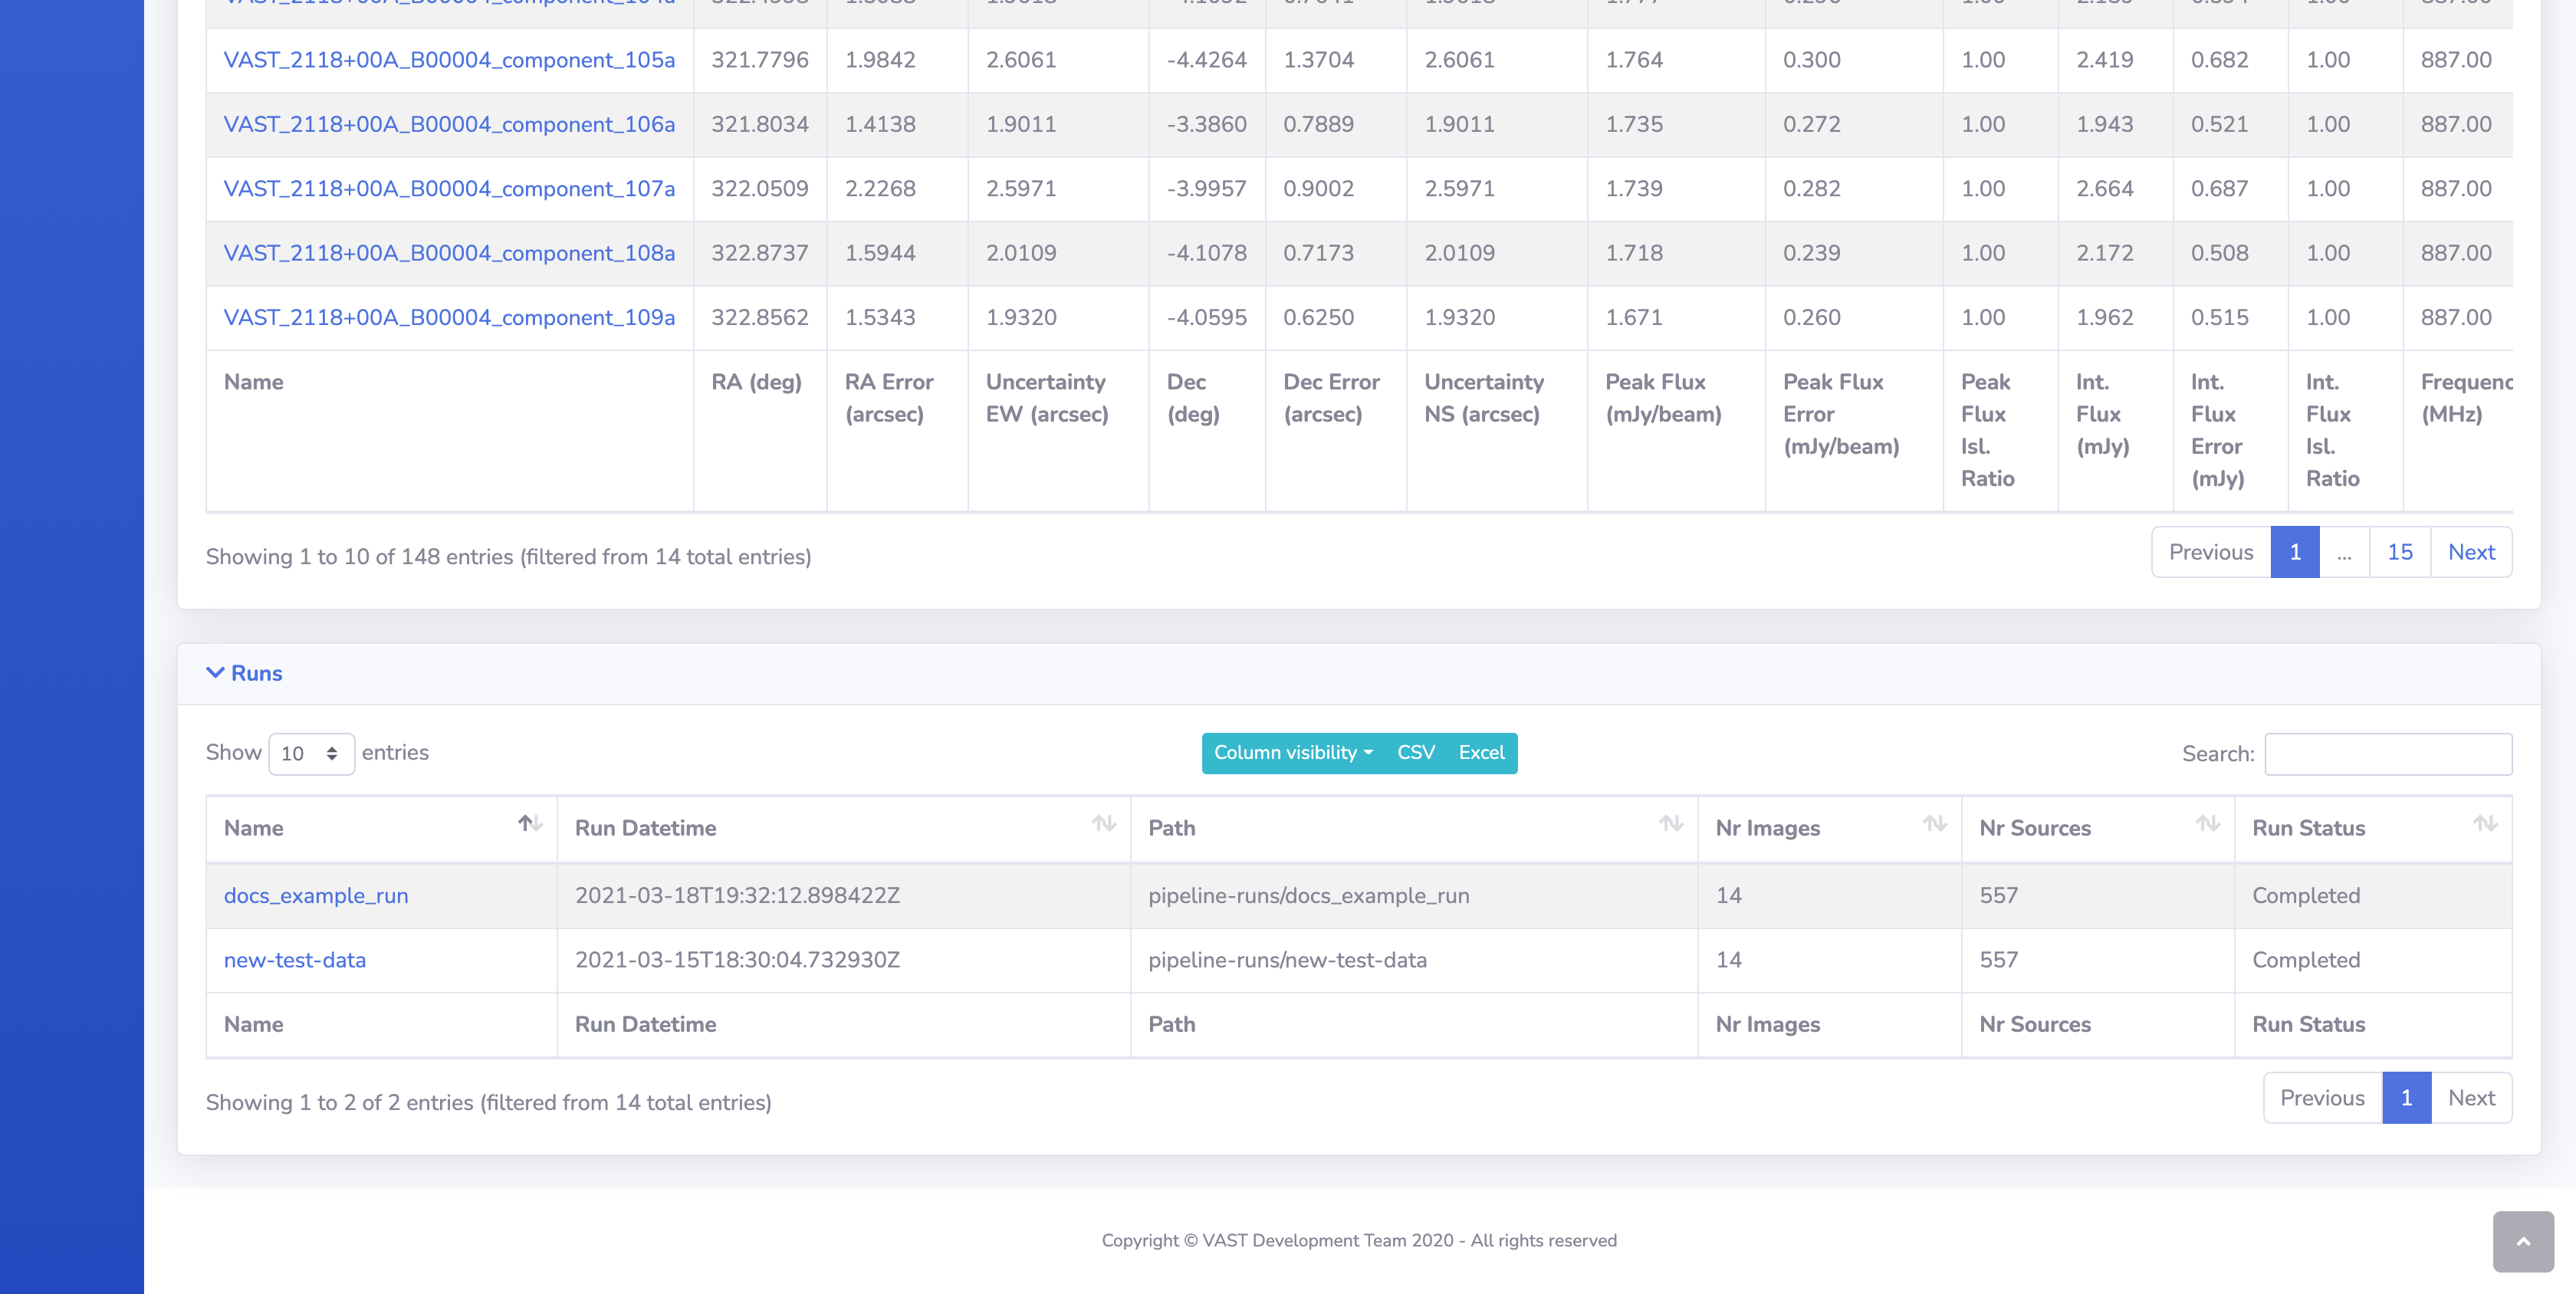Open docs_example_run run link
The height and width of the screenshot is (1294, 2576).
(316, 896)
